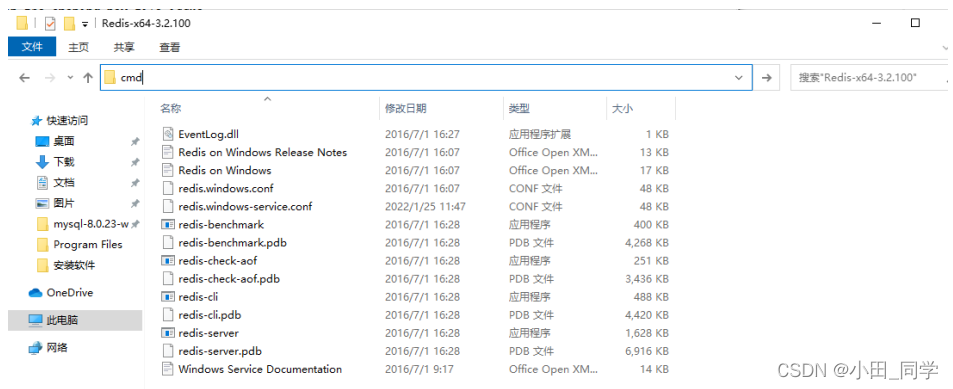The height and width of the screenshot is (389, 953).
Task: Open the quick access toolbar customize dropdown
Action: tap(85, 24)
